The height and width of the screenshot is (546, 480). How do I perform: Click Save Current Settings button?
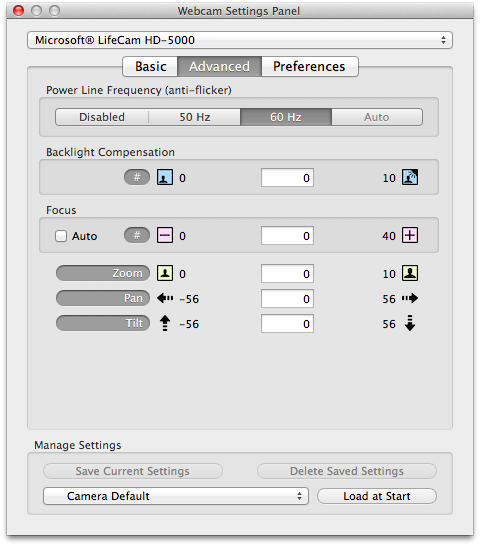[133, 471]
